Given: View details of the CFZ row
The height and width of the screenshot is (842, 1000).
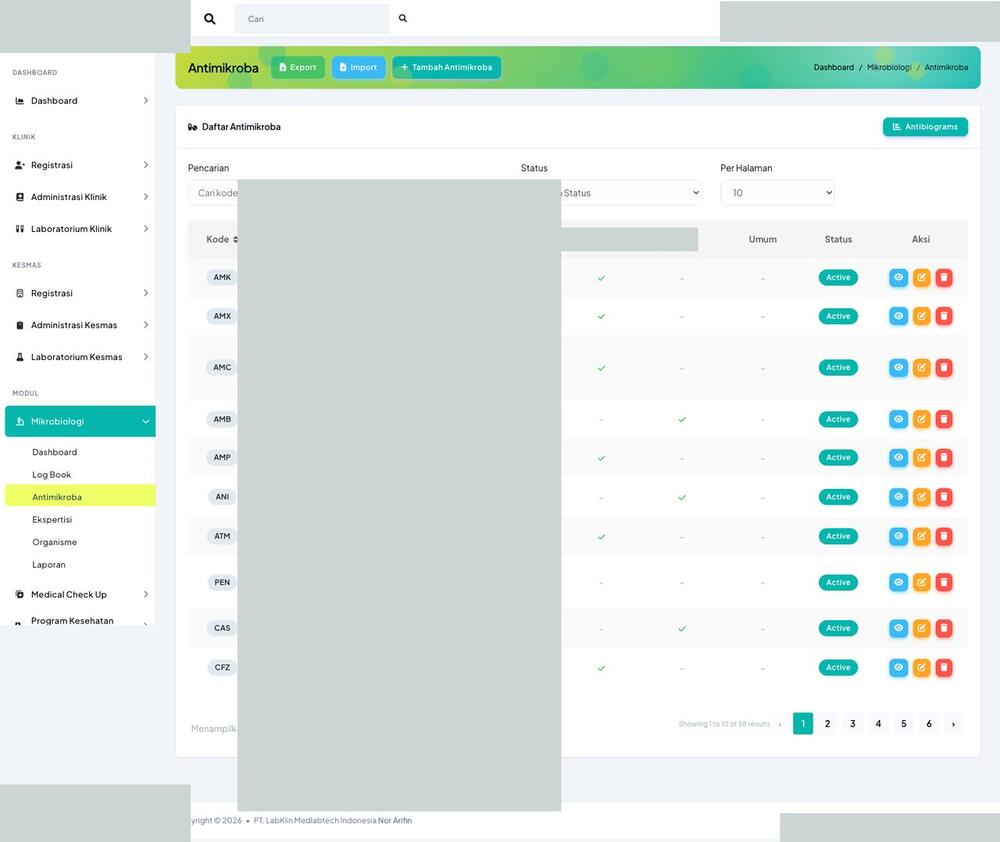Looking at the screenshot, I should coord(898,668).
